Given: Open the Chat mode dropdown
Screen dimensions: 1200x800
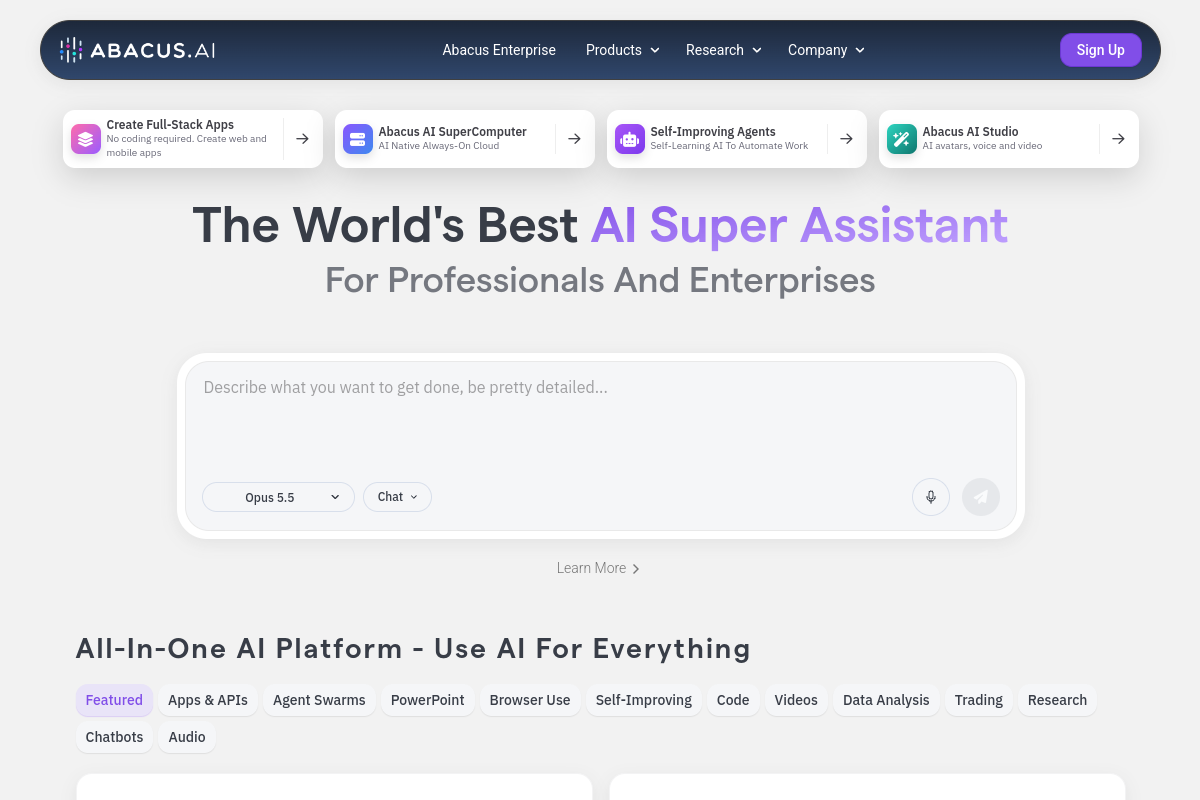Looking at the screenshot, I should 397,497.
